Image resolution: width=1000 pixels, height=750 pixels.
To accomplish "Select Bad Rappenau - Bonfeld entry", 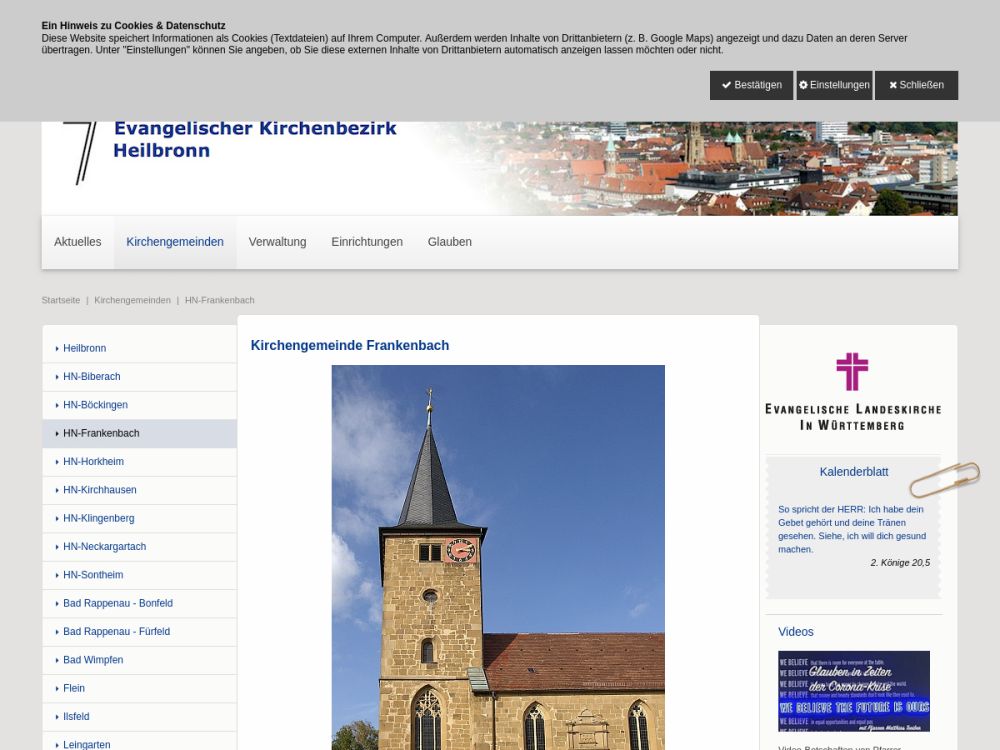I will 117,604.
